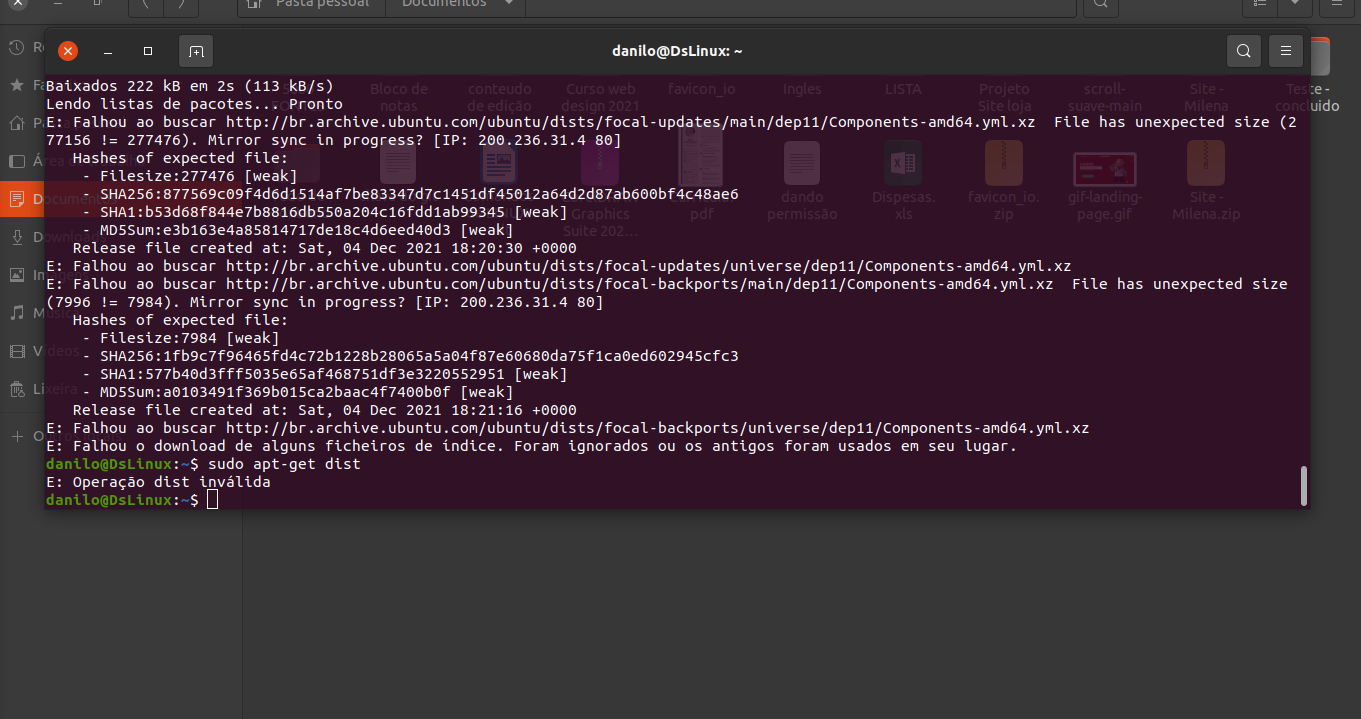Click the 'Baixados 222 kB em 2s' line
This screenshot has width=1361, height=719.
coord(190,86)
